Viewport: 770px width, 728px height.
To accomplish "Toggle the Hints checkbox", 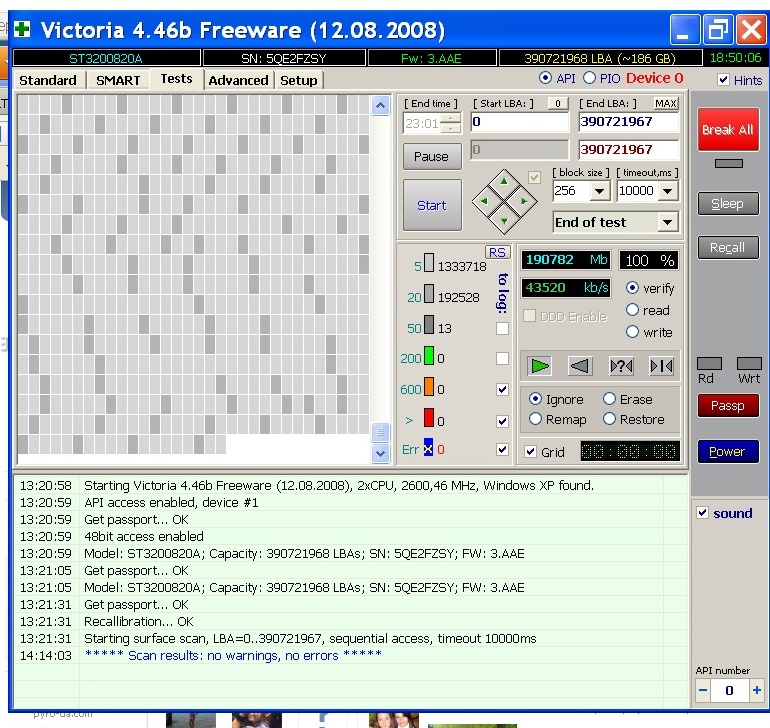I will click(723, 80).
